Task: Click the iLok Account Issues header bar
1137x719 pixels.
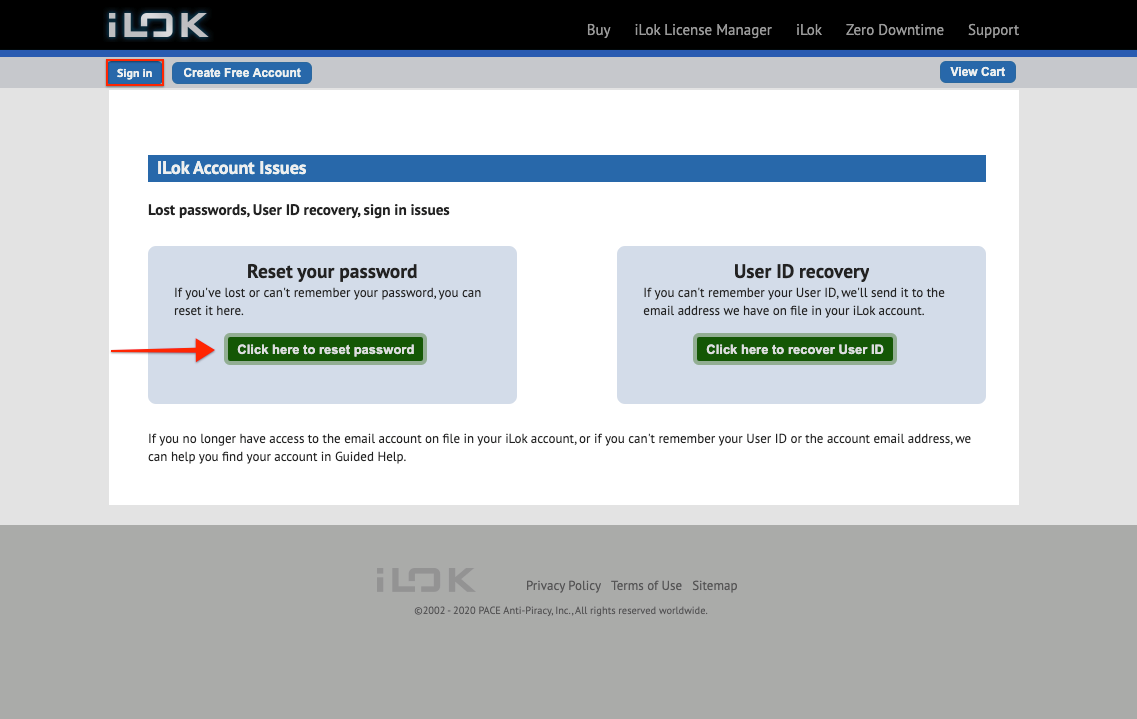Action: [x=566, y=168]
